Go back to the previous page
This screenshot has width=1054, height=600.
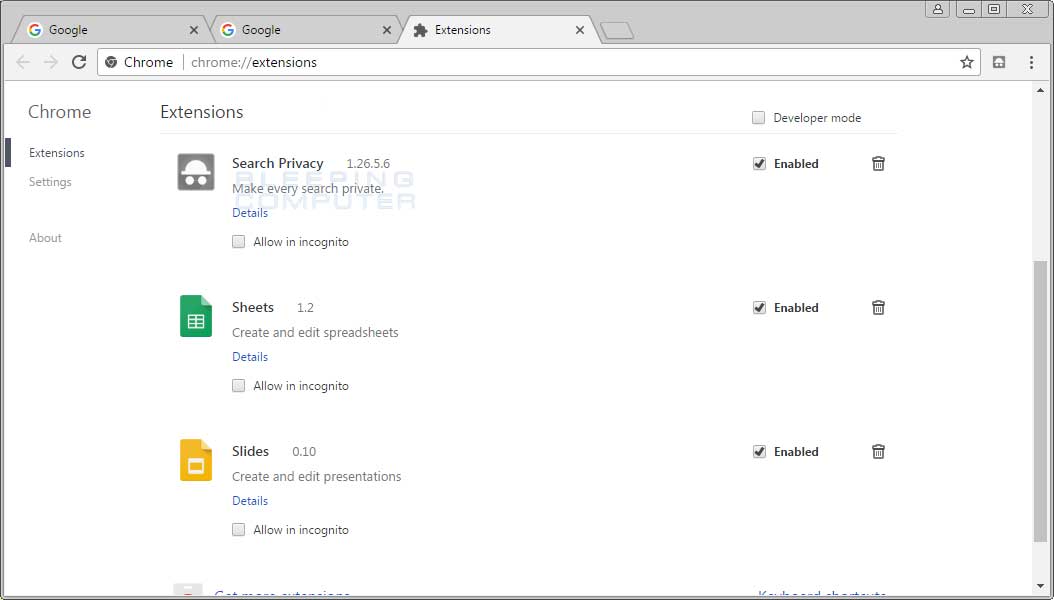pyautogui.click(x=23, y=62)
